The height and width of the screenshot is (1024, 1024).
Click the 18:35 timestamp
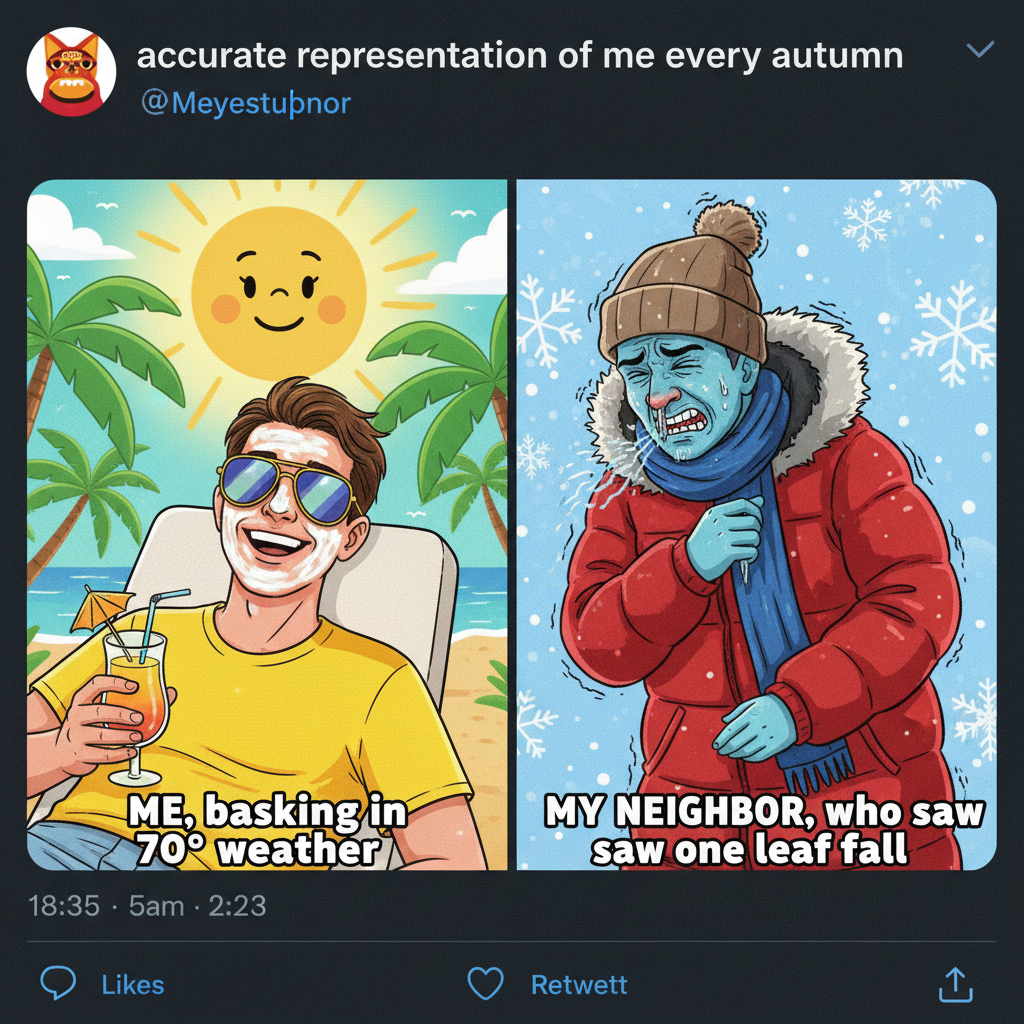(x=64, y=906)
